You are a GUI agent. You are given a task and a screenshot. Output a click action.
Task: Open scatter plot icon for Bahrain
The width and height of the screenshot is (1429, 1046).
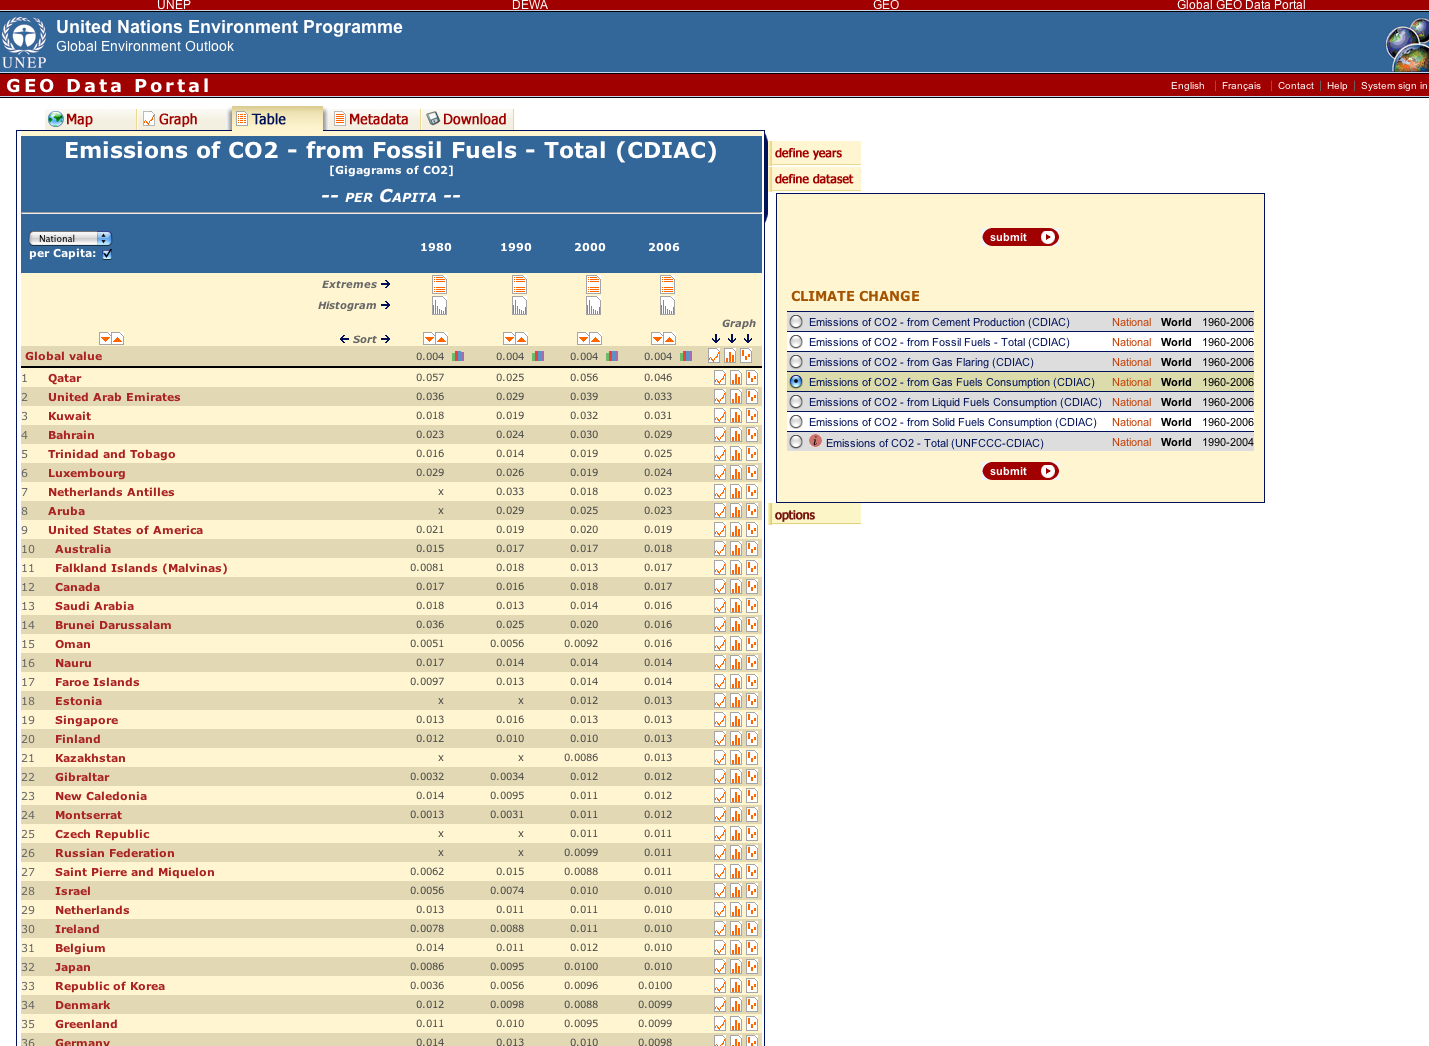(752, 435)
